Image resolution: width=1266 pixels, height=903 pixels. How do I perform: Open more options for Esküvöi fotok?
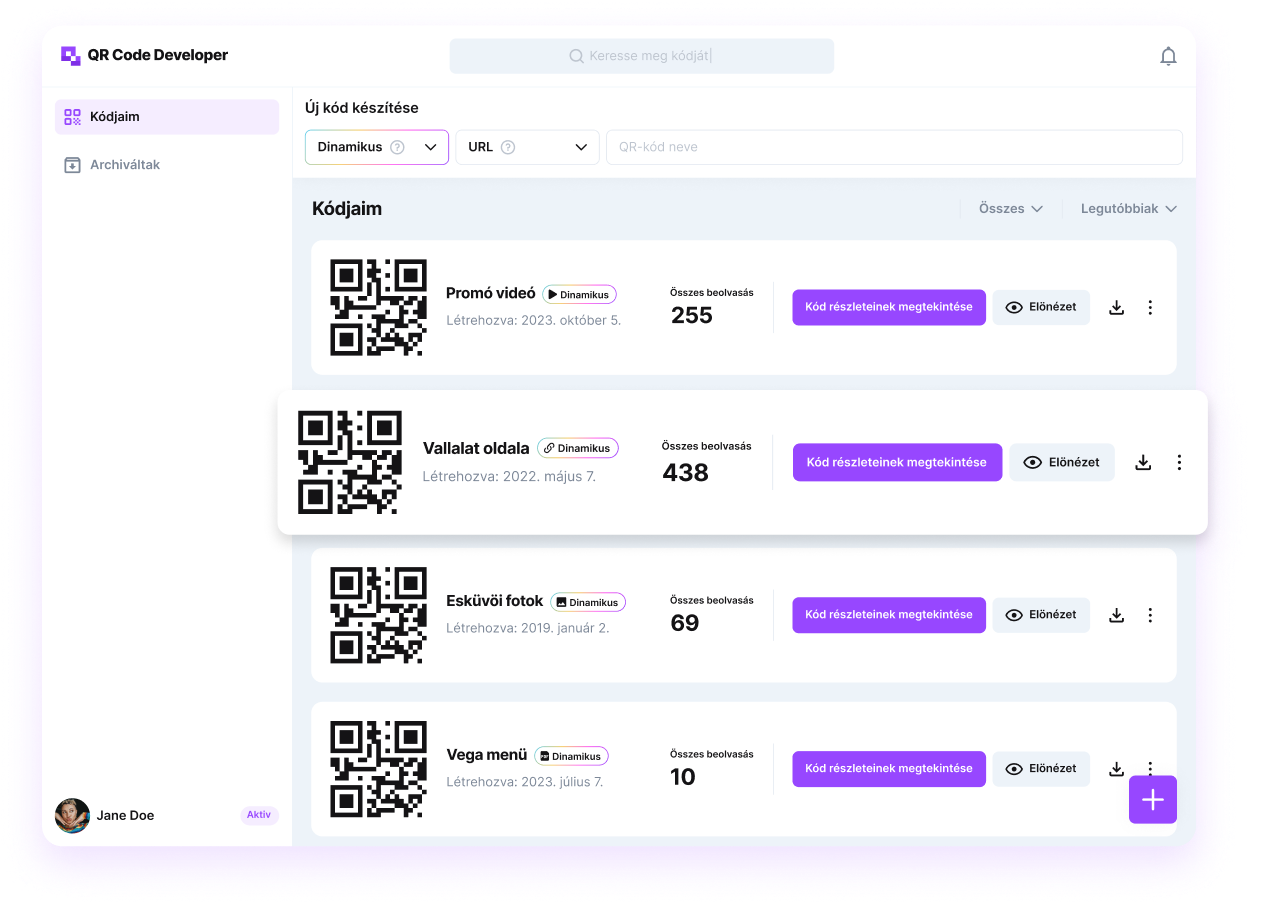click(x=1150, y=615)
